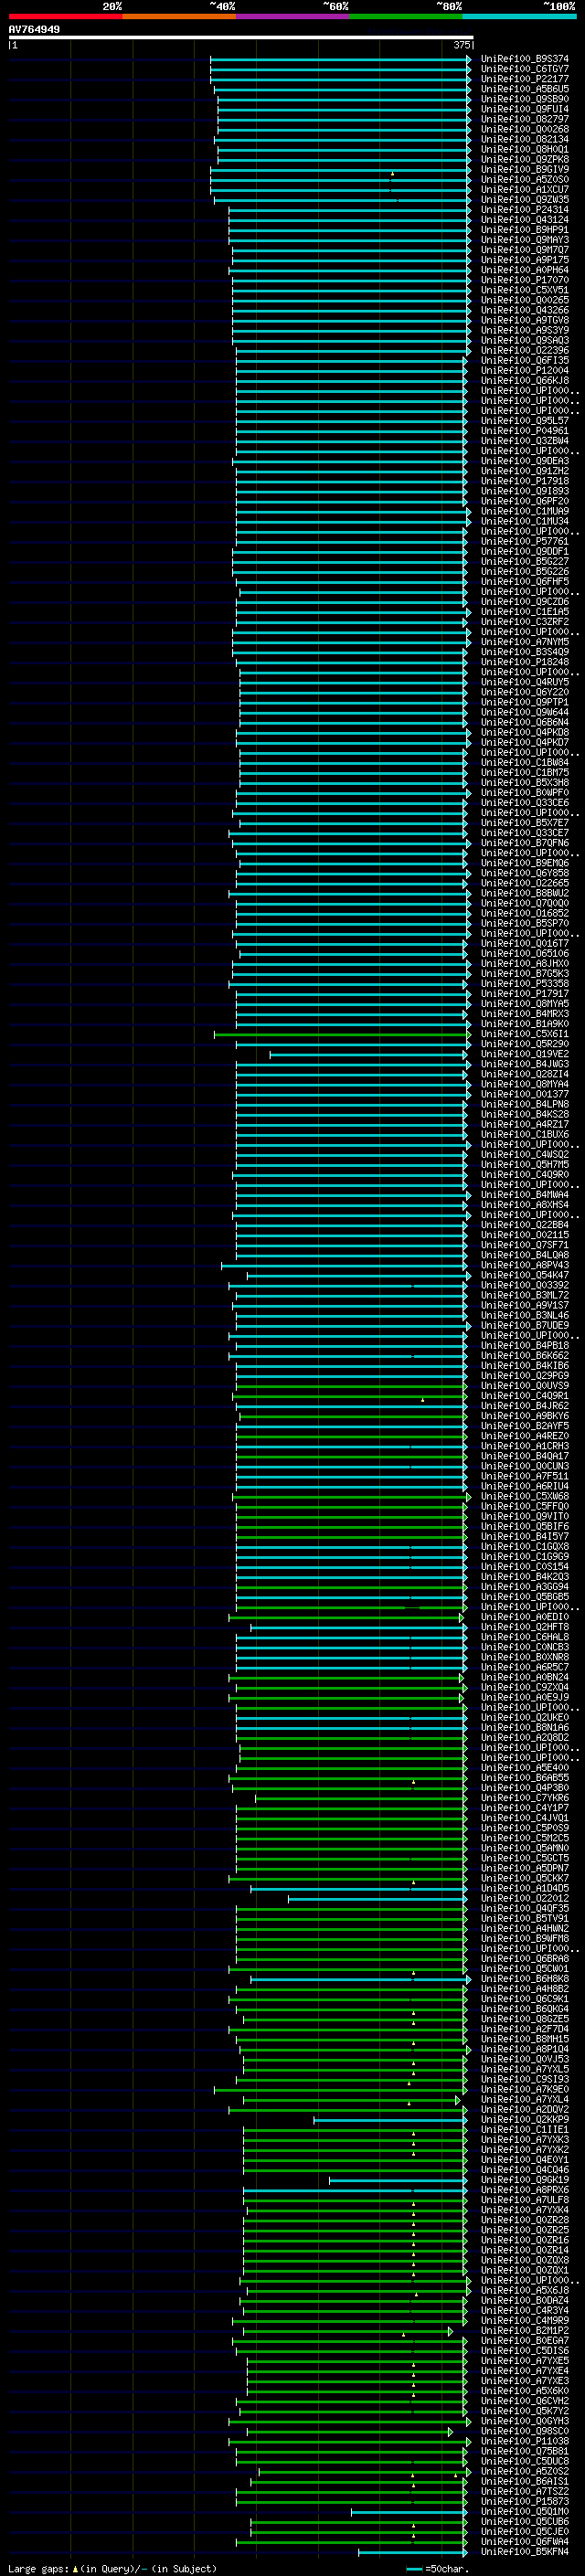The width and height of the screenshot is (585, 2576).
Task: Click the green alignment bar for UniRef100_C5X6I1
Action: 340,1034
